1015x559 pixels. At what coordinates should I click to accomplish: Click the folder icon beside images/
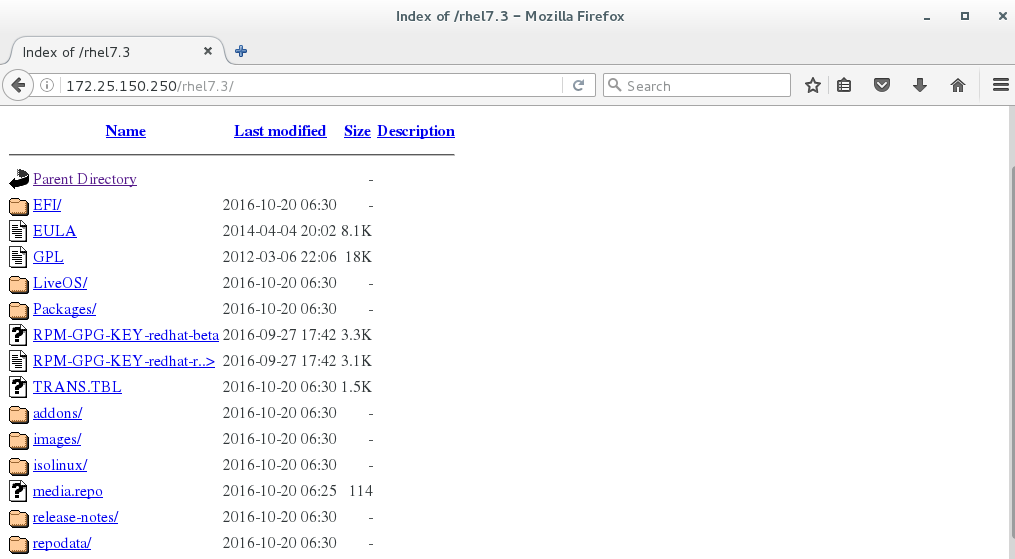[19, 440]
